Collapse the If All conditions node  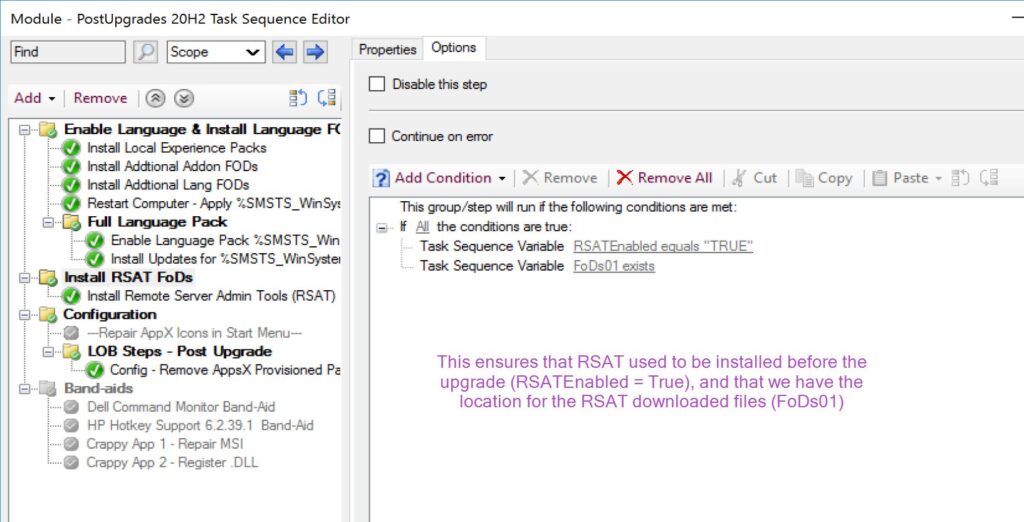tap(382, 227)
